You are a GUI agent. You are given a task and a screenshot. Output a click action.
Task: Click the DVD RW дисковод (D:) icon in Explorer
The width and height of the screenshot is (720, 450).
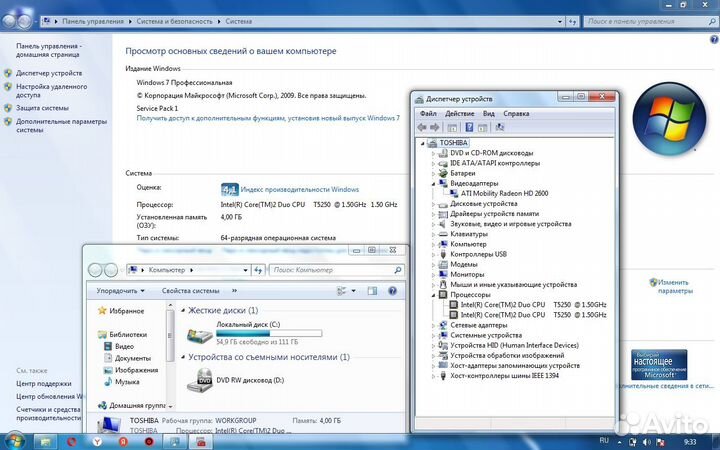(200, 380)
